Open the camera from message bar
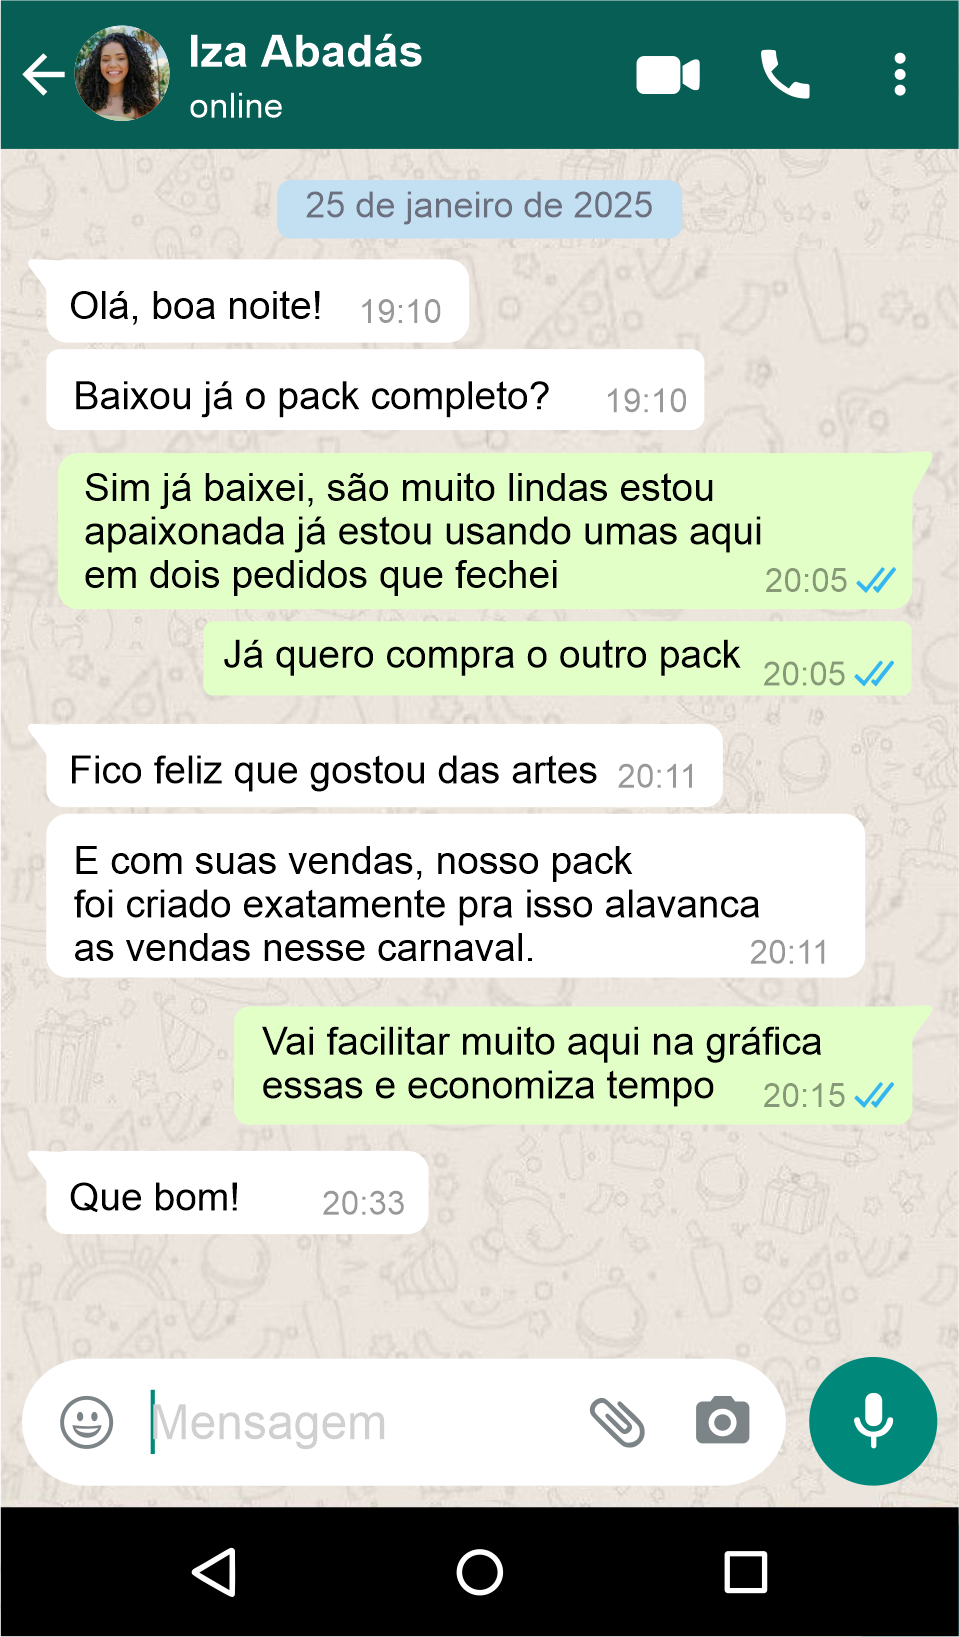The height and width of the screenshot is (1637, 959). coord(722,1421)
